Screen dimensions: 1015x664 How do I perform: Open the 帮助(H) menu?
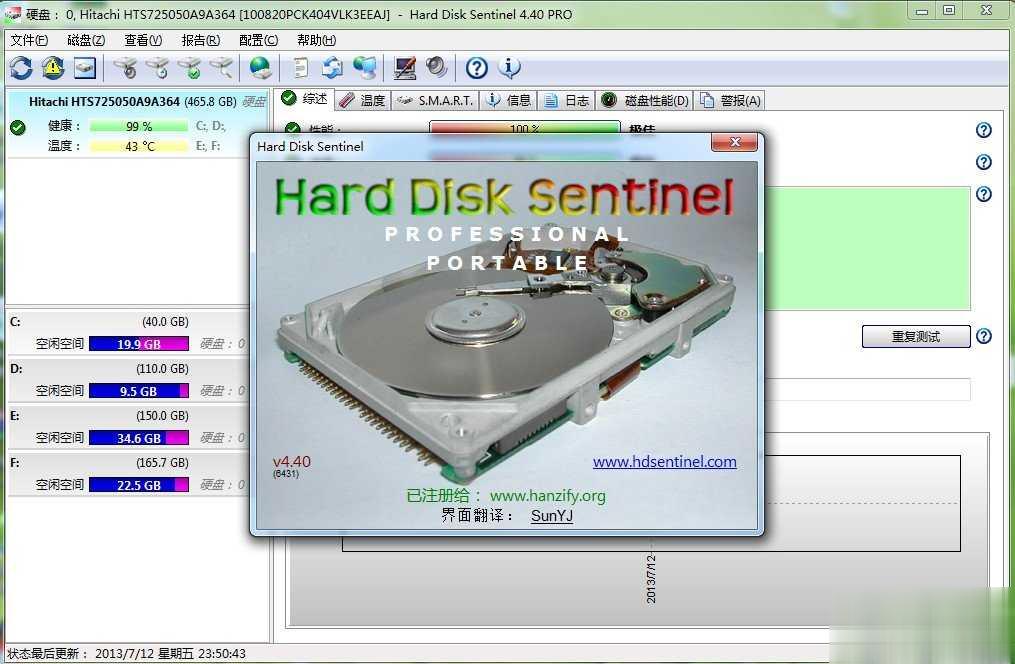click(317, 40)
